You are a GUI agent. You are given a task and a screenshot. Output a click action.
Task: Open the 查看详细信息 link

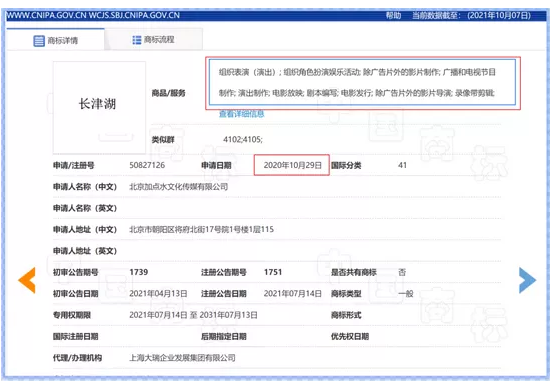[241, 114]
